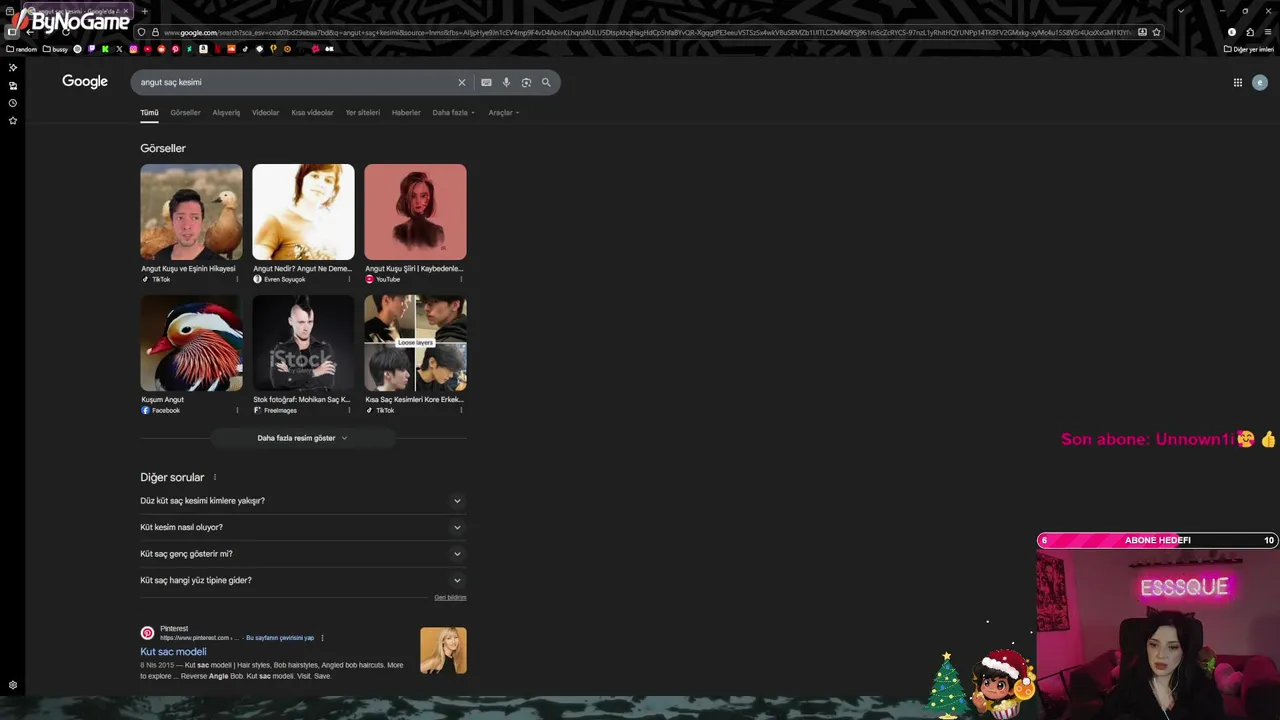Open the Kut sac modeli result link

click(173, 652)
